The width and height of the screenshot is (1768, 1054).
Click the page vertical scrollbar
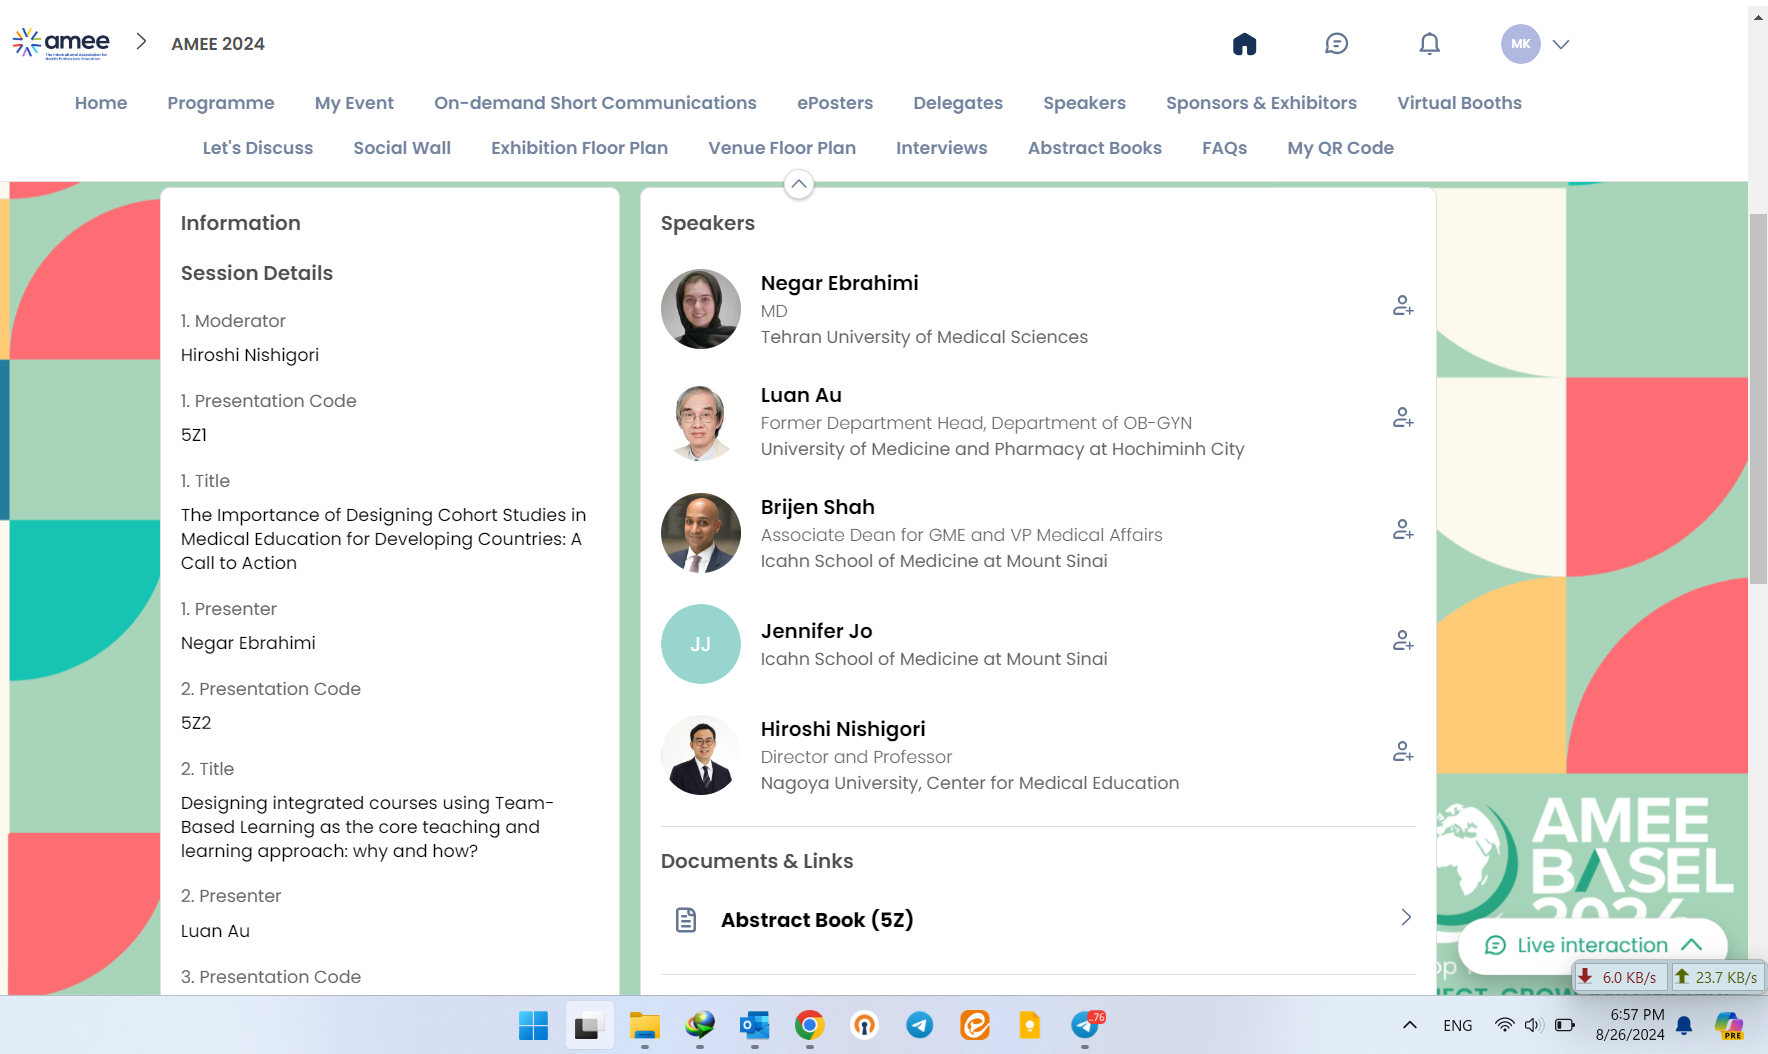[x=1757, y=400]
